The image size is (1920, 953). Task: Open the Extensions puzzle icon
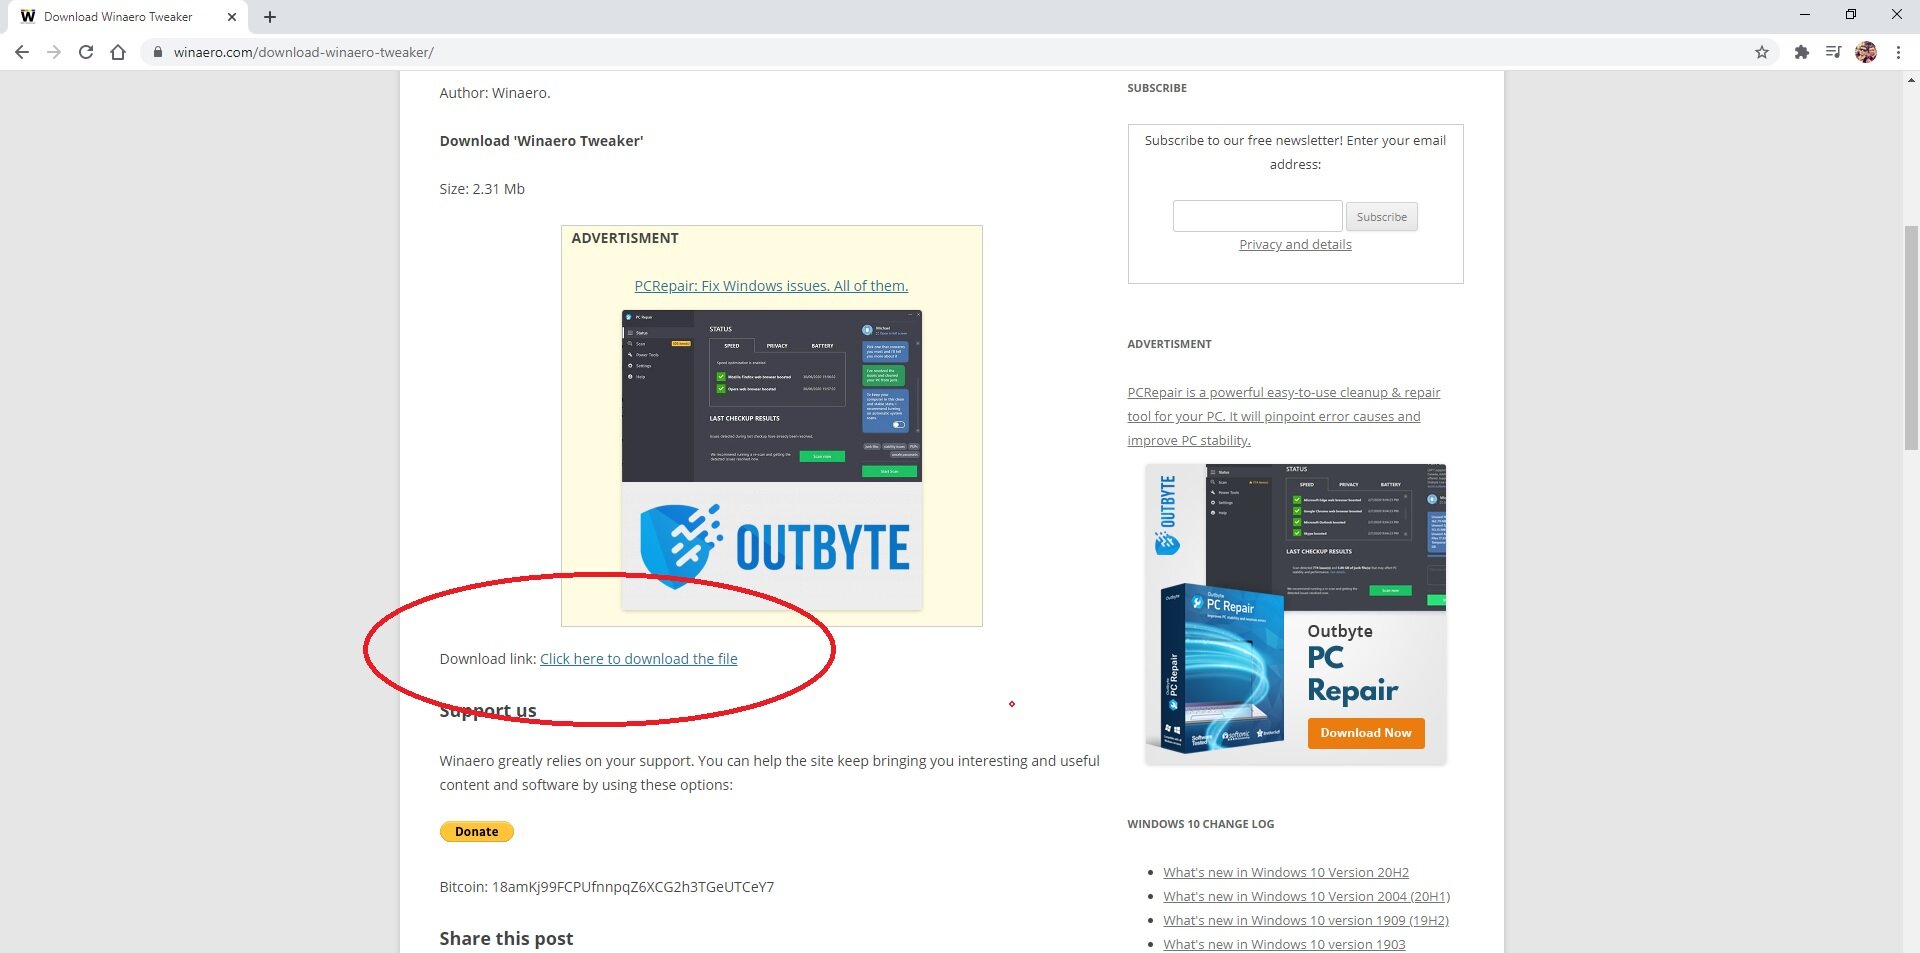point(1801,52)
